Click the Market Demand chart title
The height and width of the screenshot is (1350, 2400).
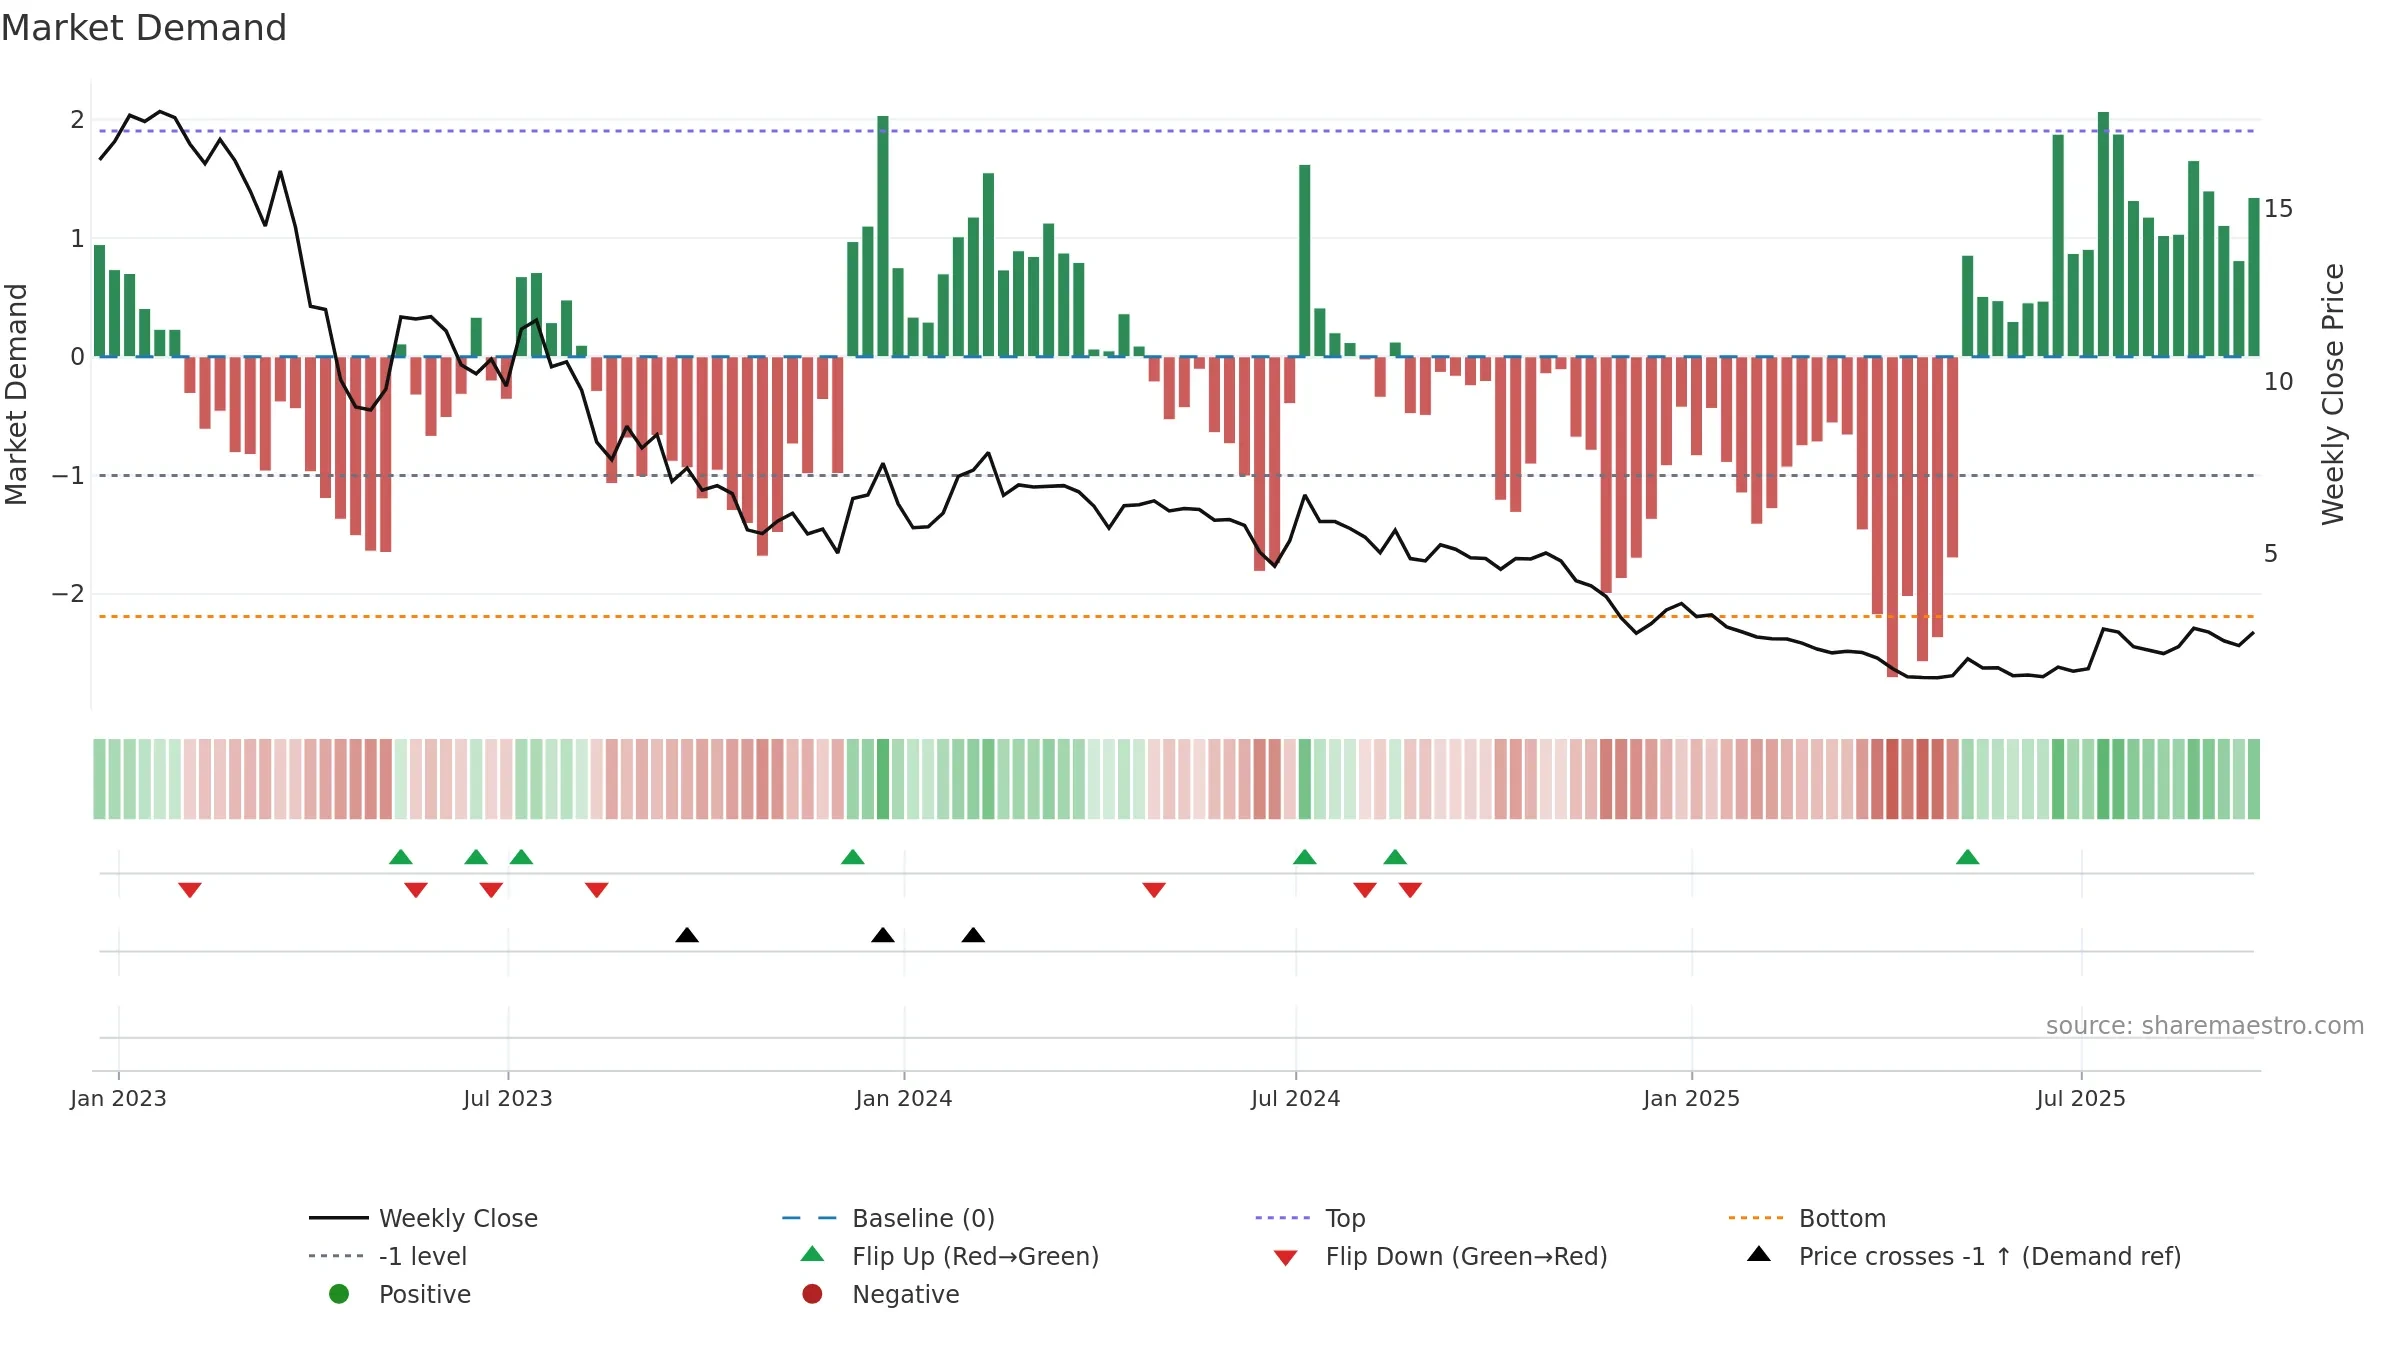point(144,28)
